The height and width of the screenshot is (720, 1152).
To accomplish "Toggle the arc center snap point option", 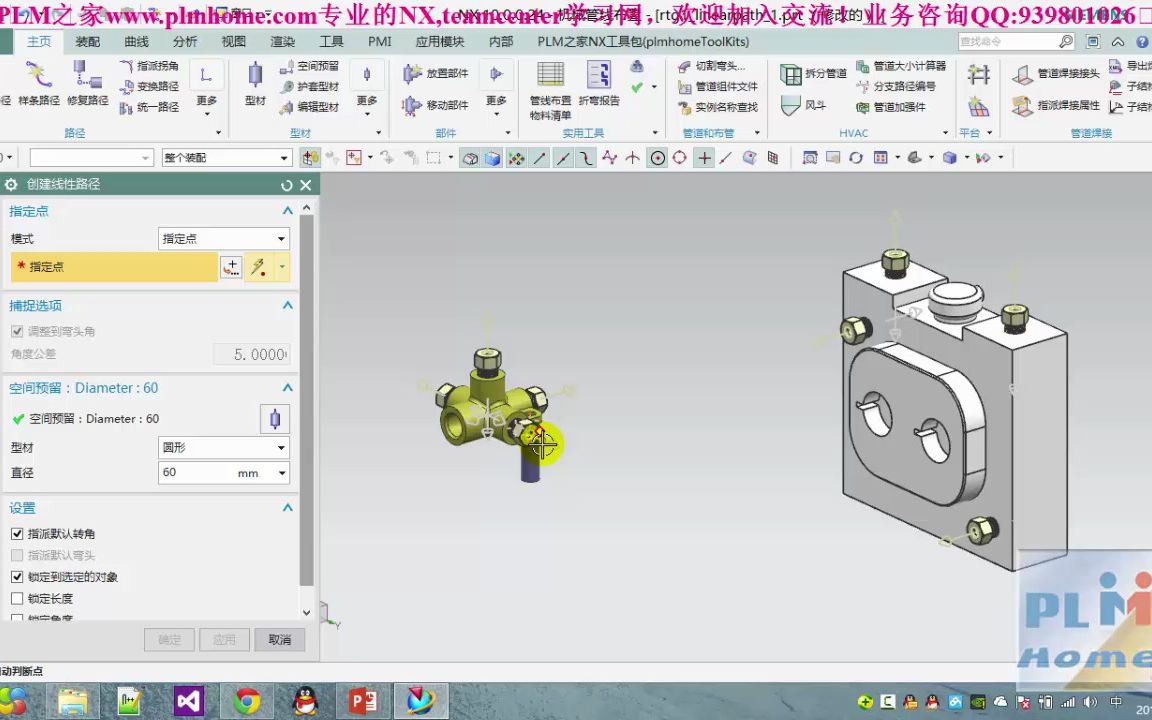I will (658, 157).
